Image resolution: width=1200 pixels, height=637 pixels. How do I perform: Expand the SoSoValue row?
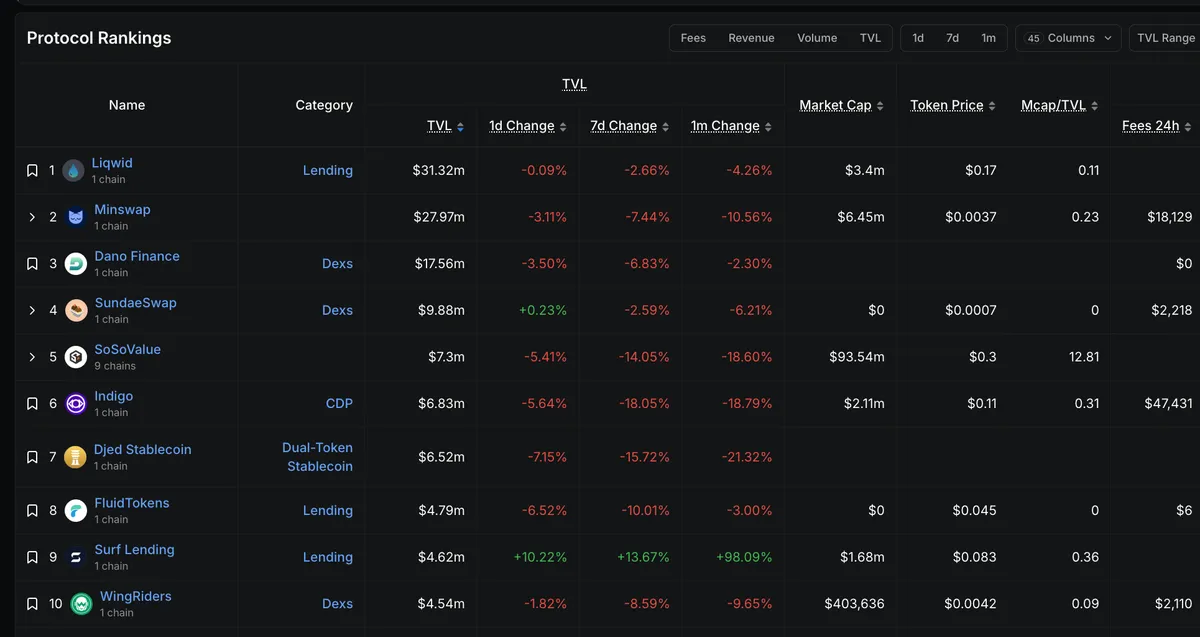[32, 357]
